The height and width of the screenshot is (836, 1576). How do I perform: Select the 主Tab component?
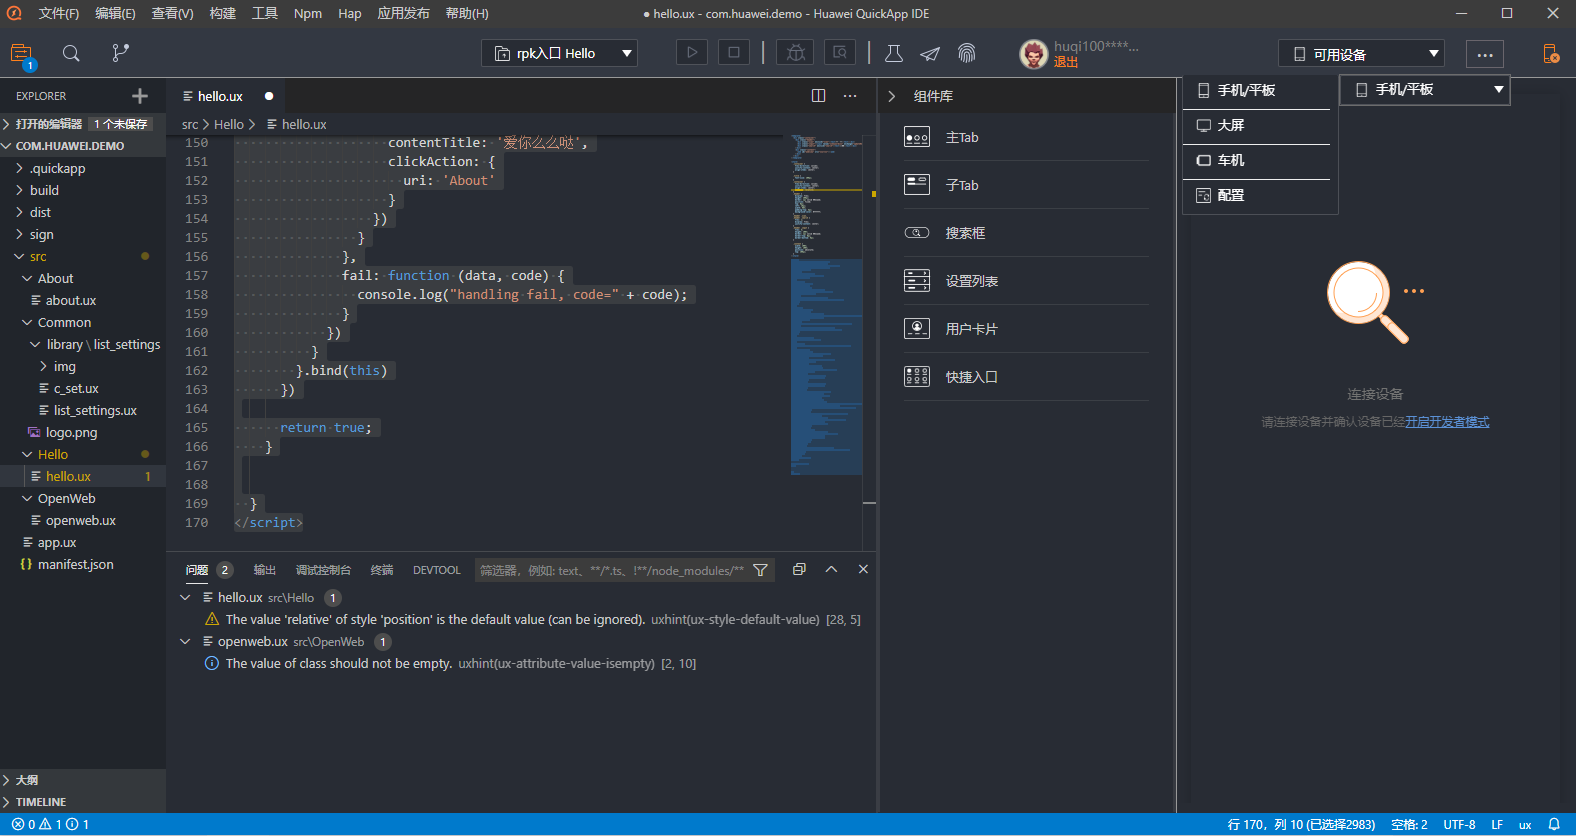point(1026,137)
